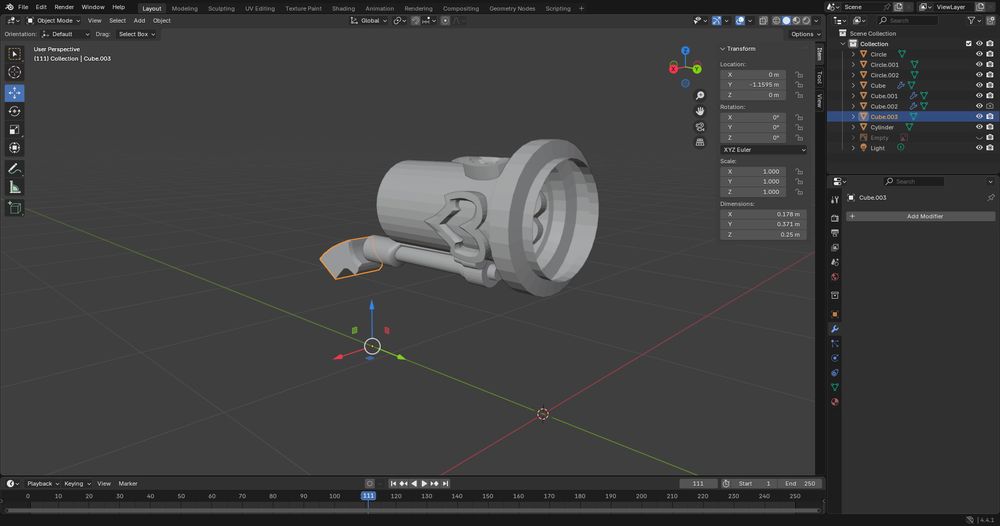
Task: Pick the Measure tool
Action: tap(15, 187)
